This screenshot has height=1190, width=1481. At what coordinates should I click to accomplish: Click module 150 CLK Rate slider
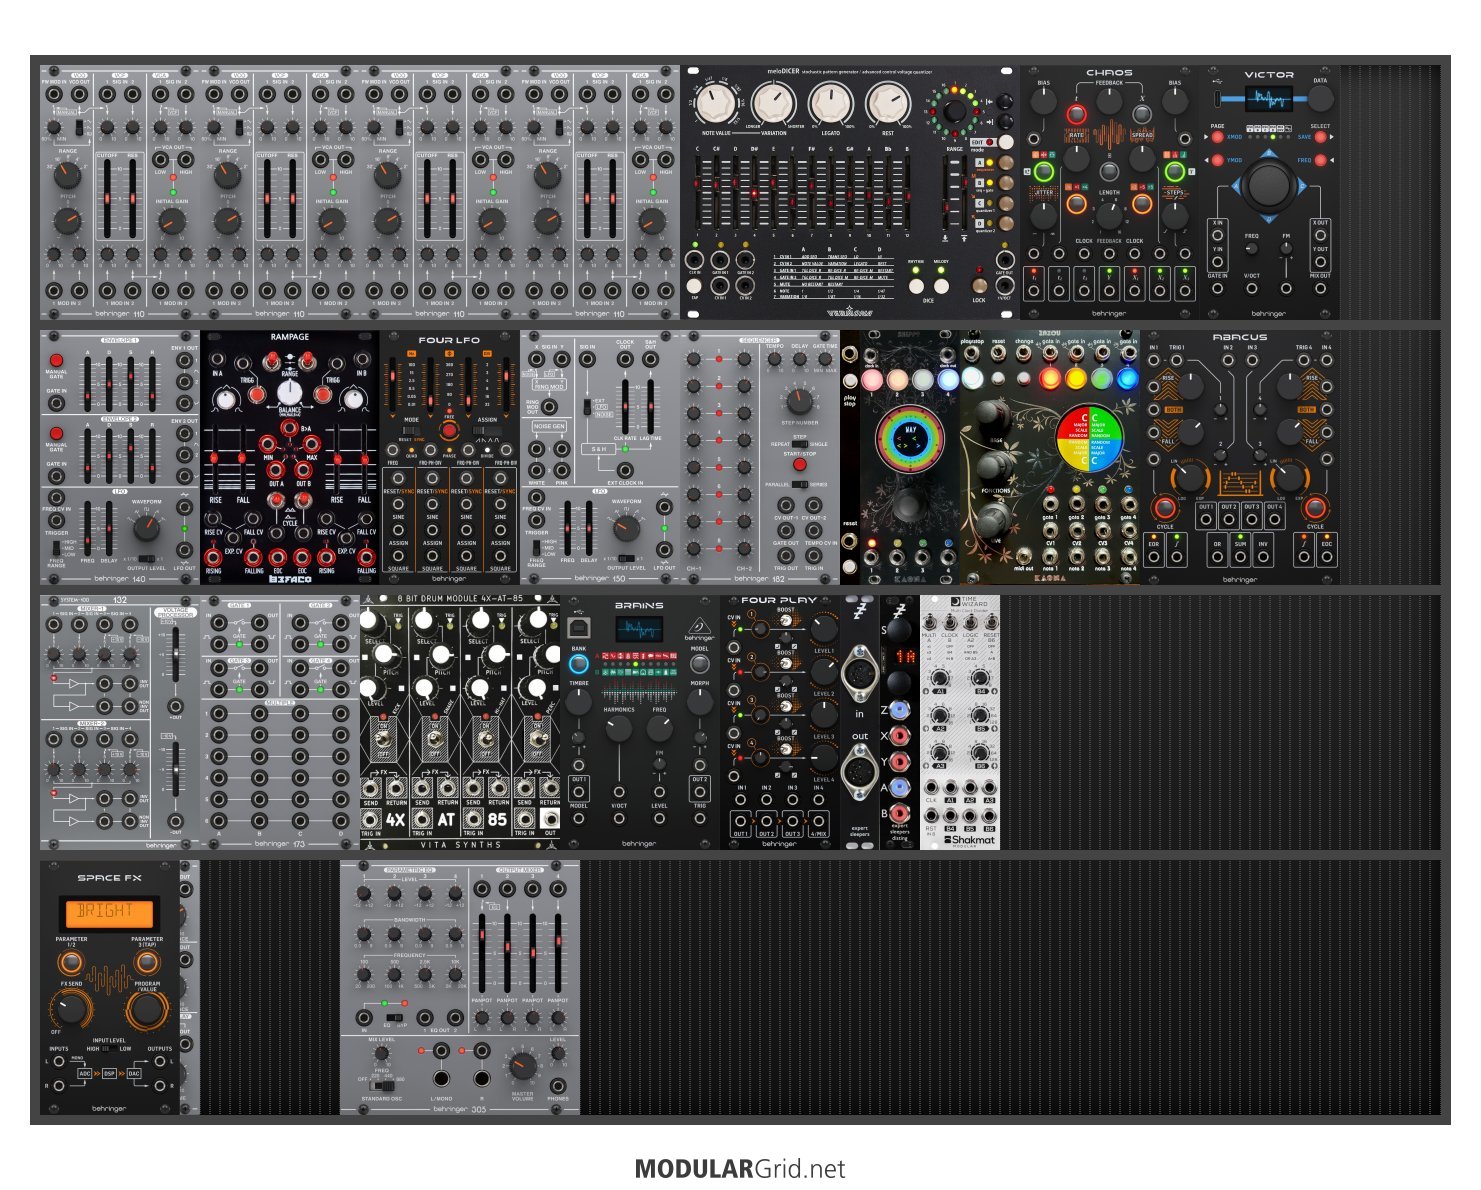(x=626, y=406)
